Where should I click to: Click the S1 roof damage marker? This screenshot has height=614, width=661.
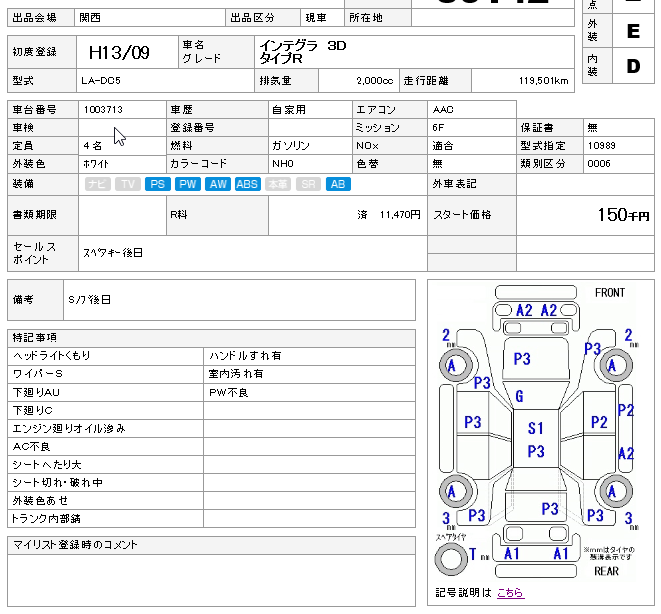pyautogui.click(x=536, y=428)
